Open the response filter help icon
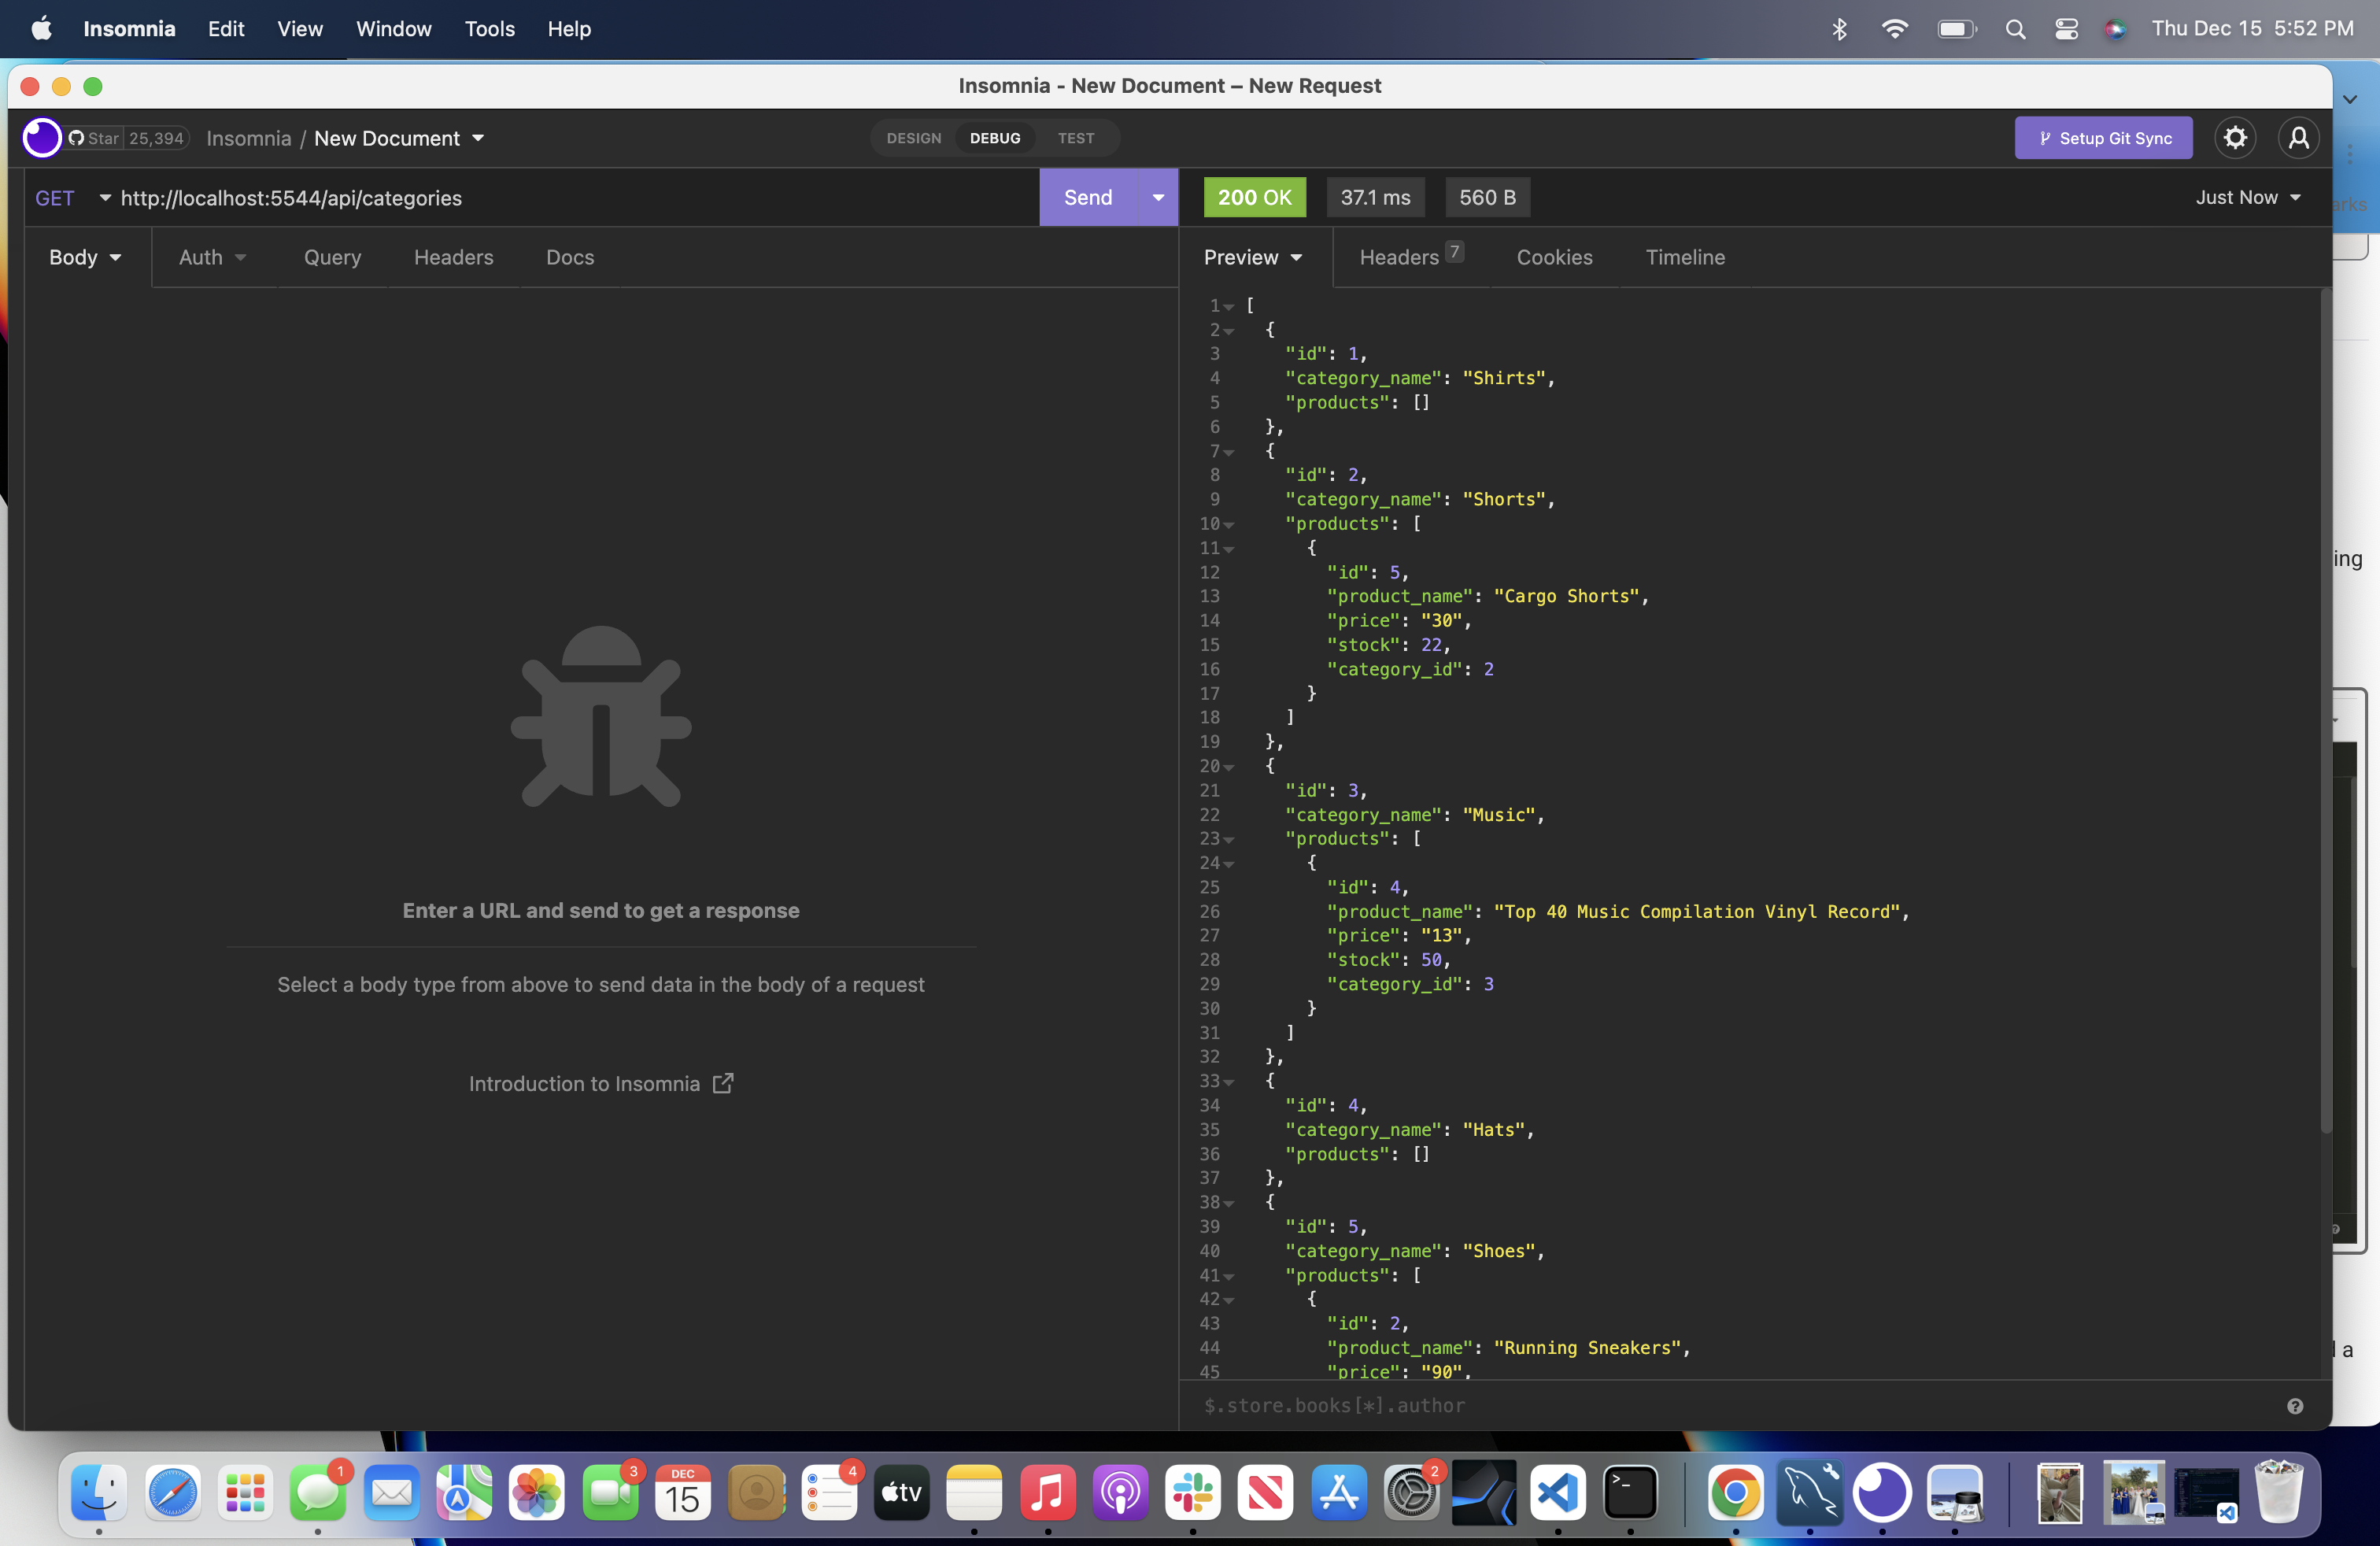2380x1546 pixels. 2295,1406
